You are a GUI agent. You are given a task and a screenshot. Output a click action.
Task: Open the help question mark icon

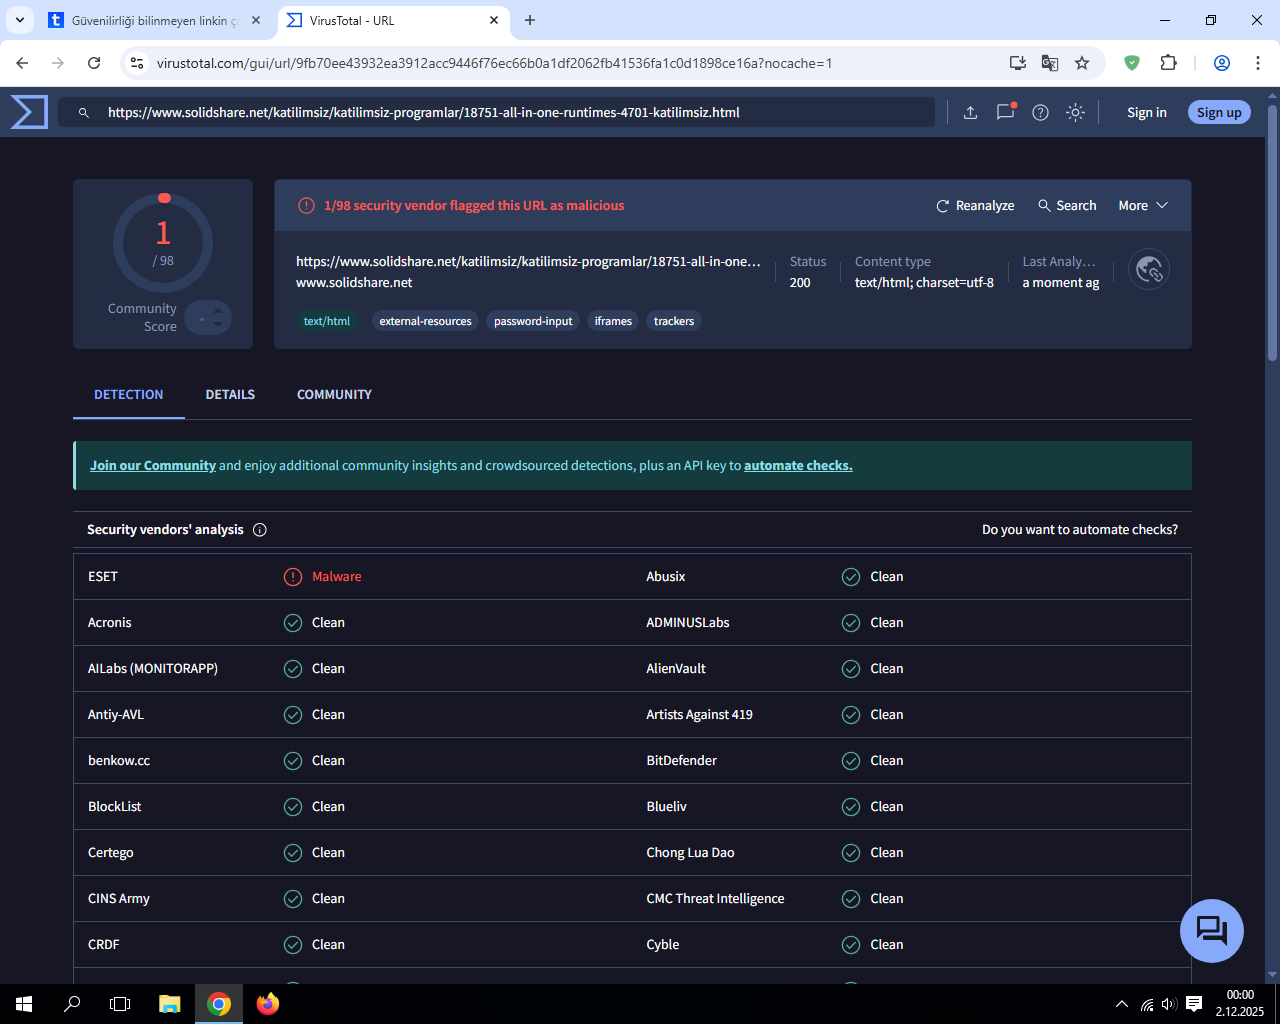point(1040,113)
